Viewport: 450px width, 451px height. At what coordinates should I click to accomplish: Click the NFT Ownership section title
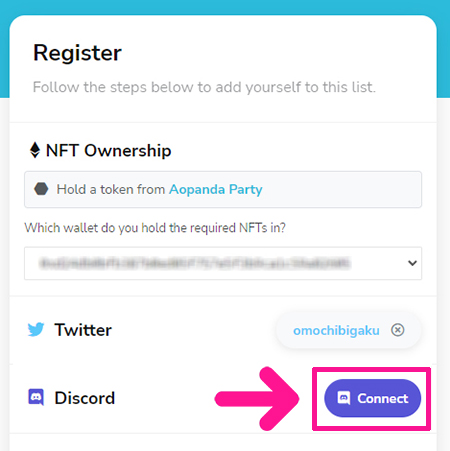[x=108, y=150]
